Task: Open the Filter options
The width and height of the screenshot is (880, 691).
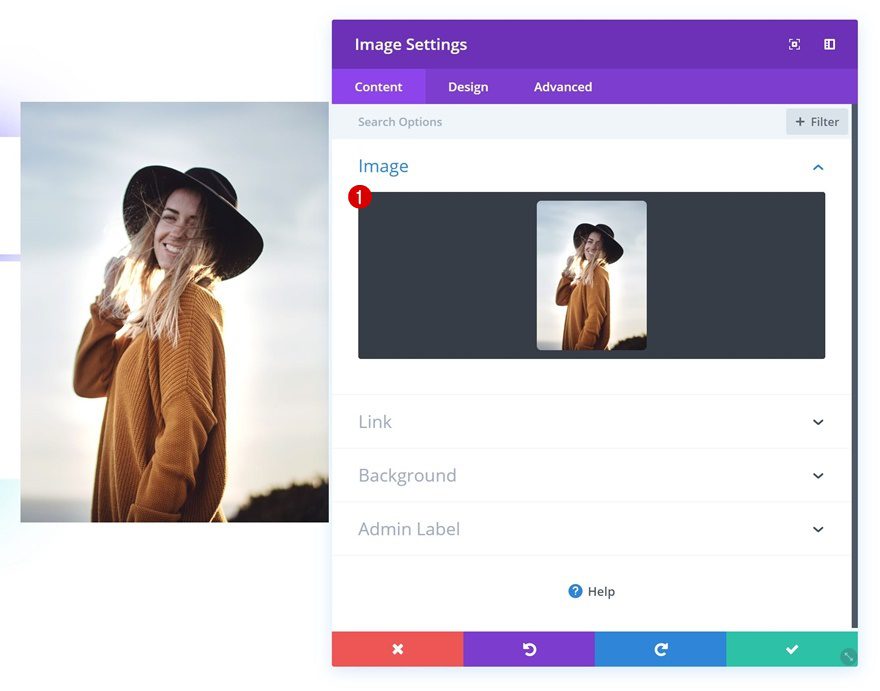Action: coord(816,121)
